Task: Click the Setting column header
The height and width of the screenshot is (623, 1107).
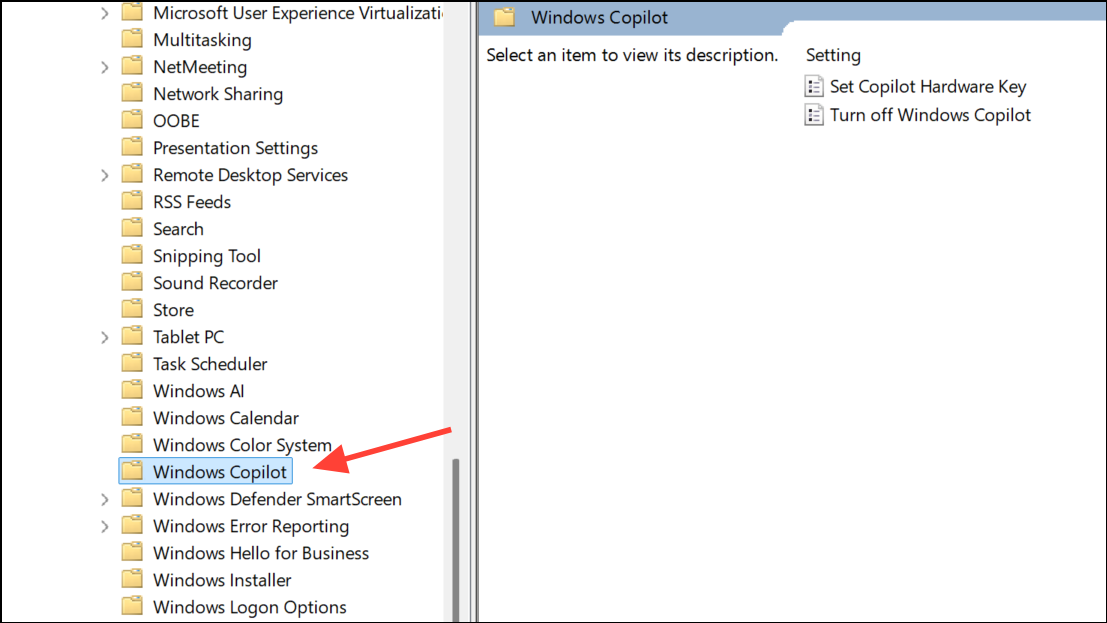Action: click(x=833, y=55)
